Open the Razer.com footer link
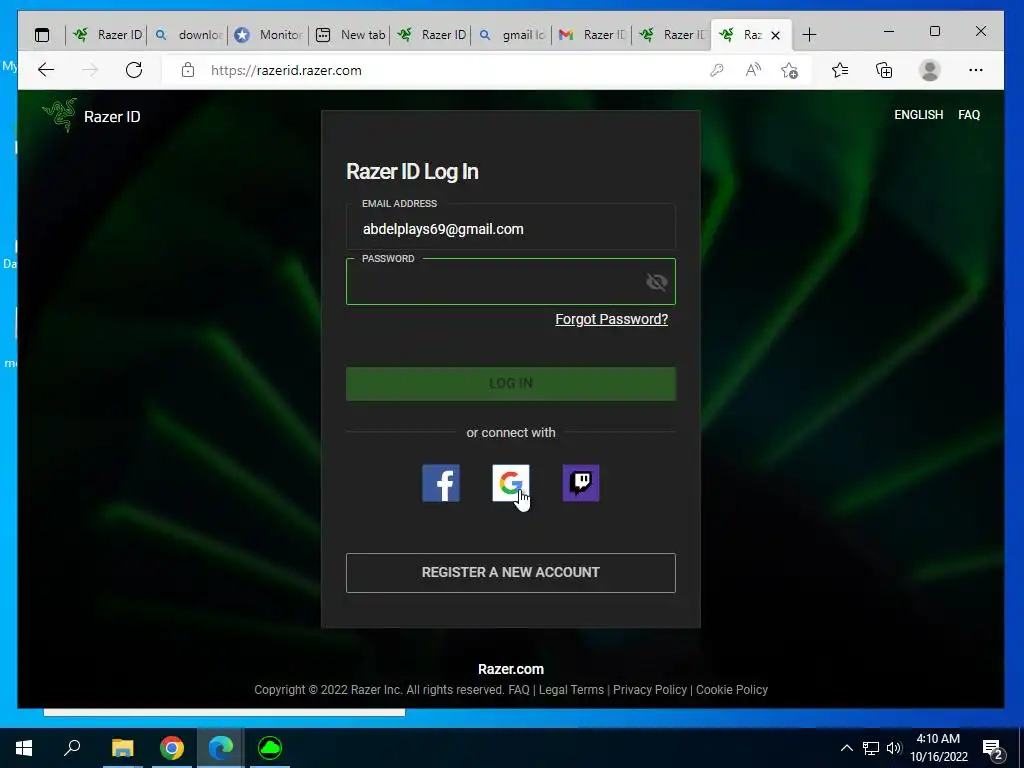Screen dimensions: 1024x768 [x=511, y=669]
